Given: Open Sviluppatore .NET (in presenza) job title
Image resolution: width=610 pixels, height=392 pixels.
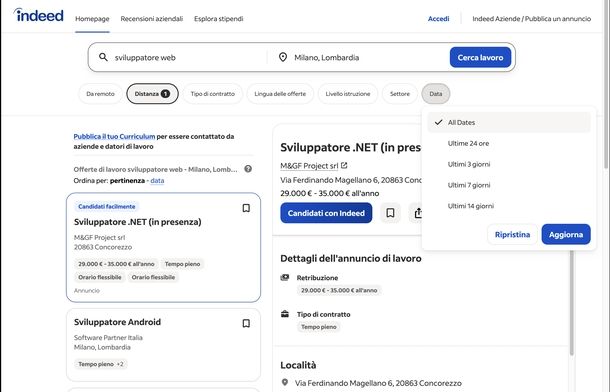Looking at the screenshot, I should point(138,222).
